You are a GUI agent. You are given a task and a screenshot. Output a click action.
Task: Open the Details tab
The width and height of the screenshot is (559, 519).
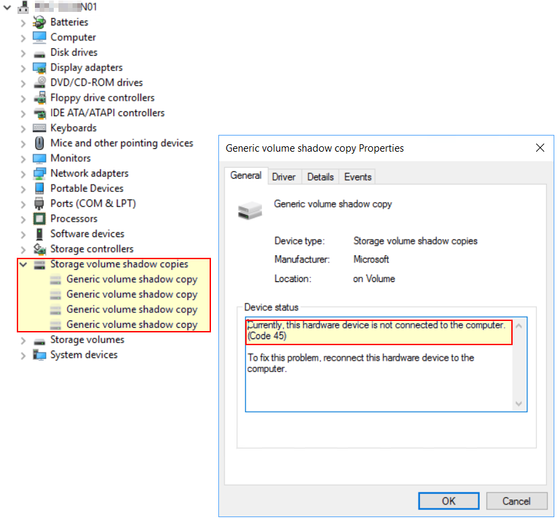[x=320, y=177]
